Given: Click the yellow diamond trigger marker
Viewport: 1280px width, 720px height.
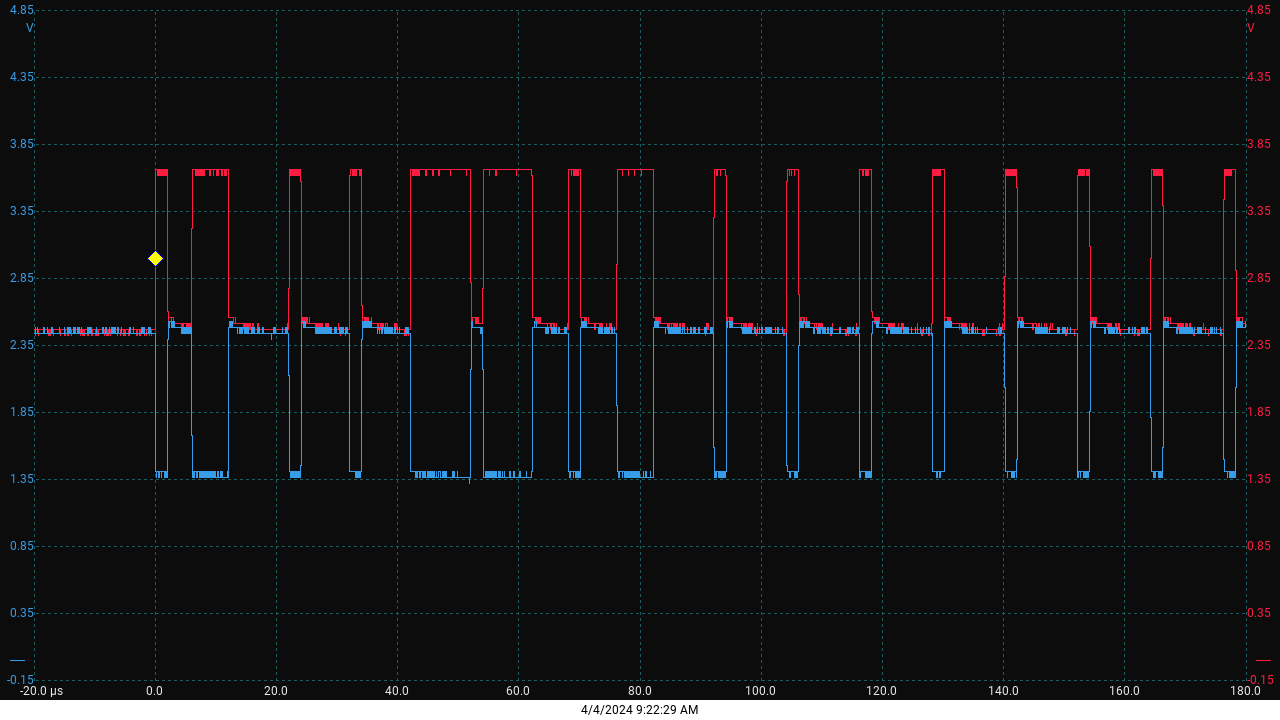Looking at the screenshot, I should point(155,258).
